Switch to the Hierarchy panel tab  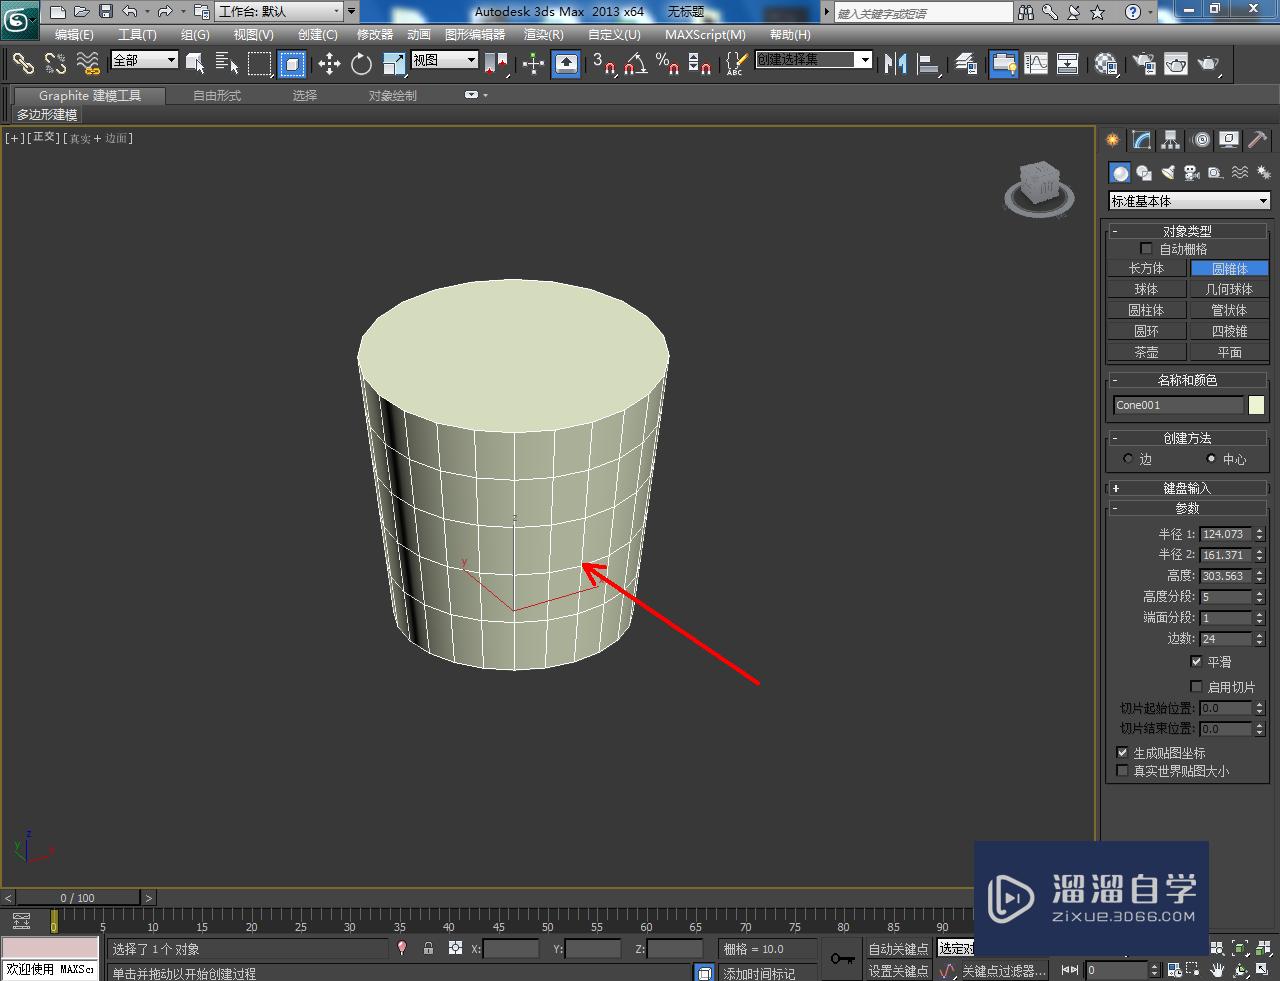1170,140
